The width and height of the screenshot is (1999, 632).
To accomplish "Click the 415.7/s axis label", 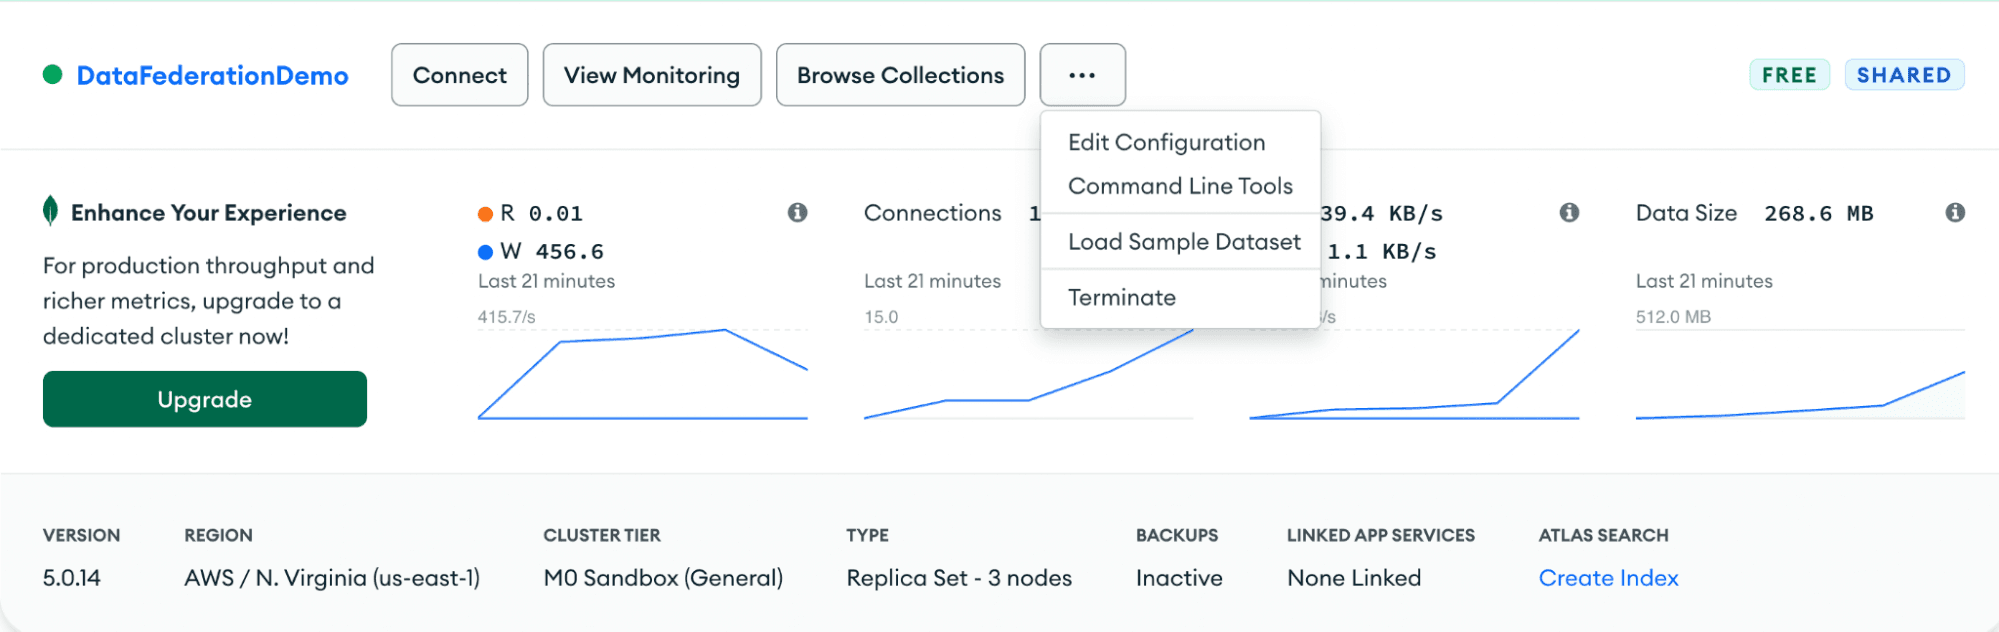I will [x=506, y=317].
